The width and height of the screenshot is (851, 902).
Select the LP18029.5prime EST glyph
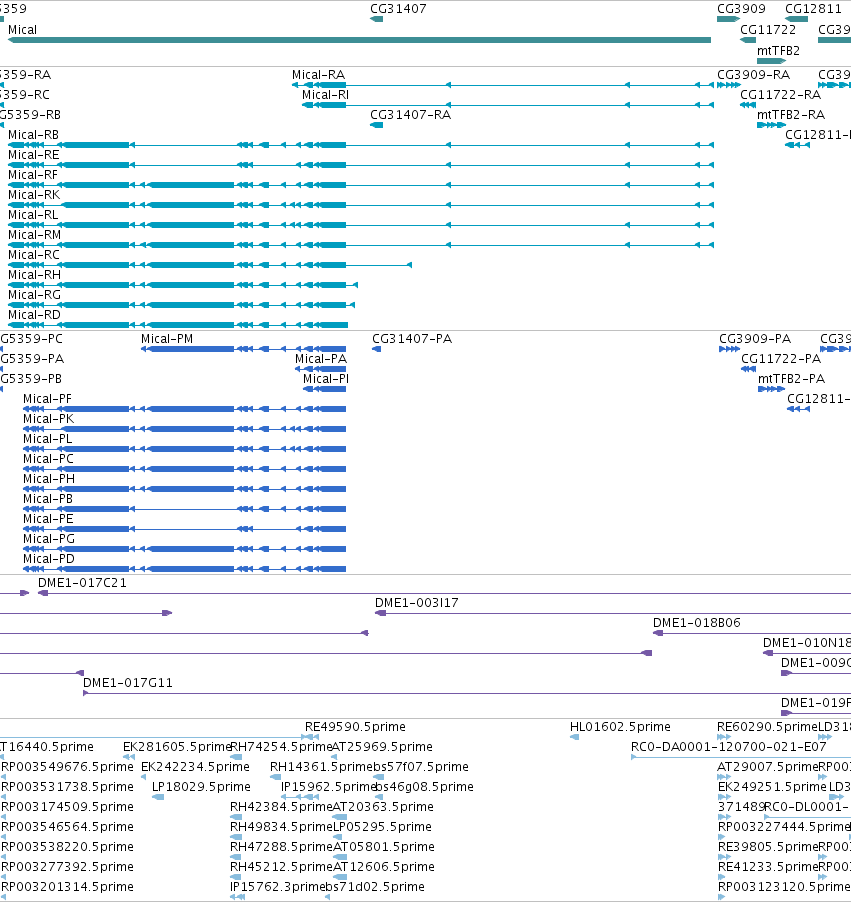tap(158, 797)
